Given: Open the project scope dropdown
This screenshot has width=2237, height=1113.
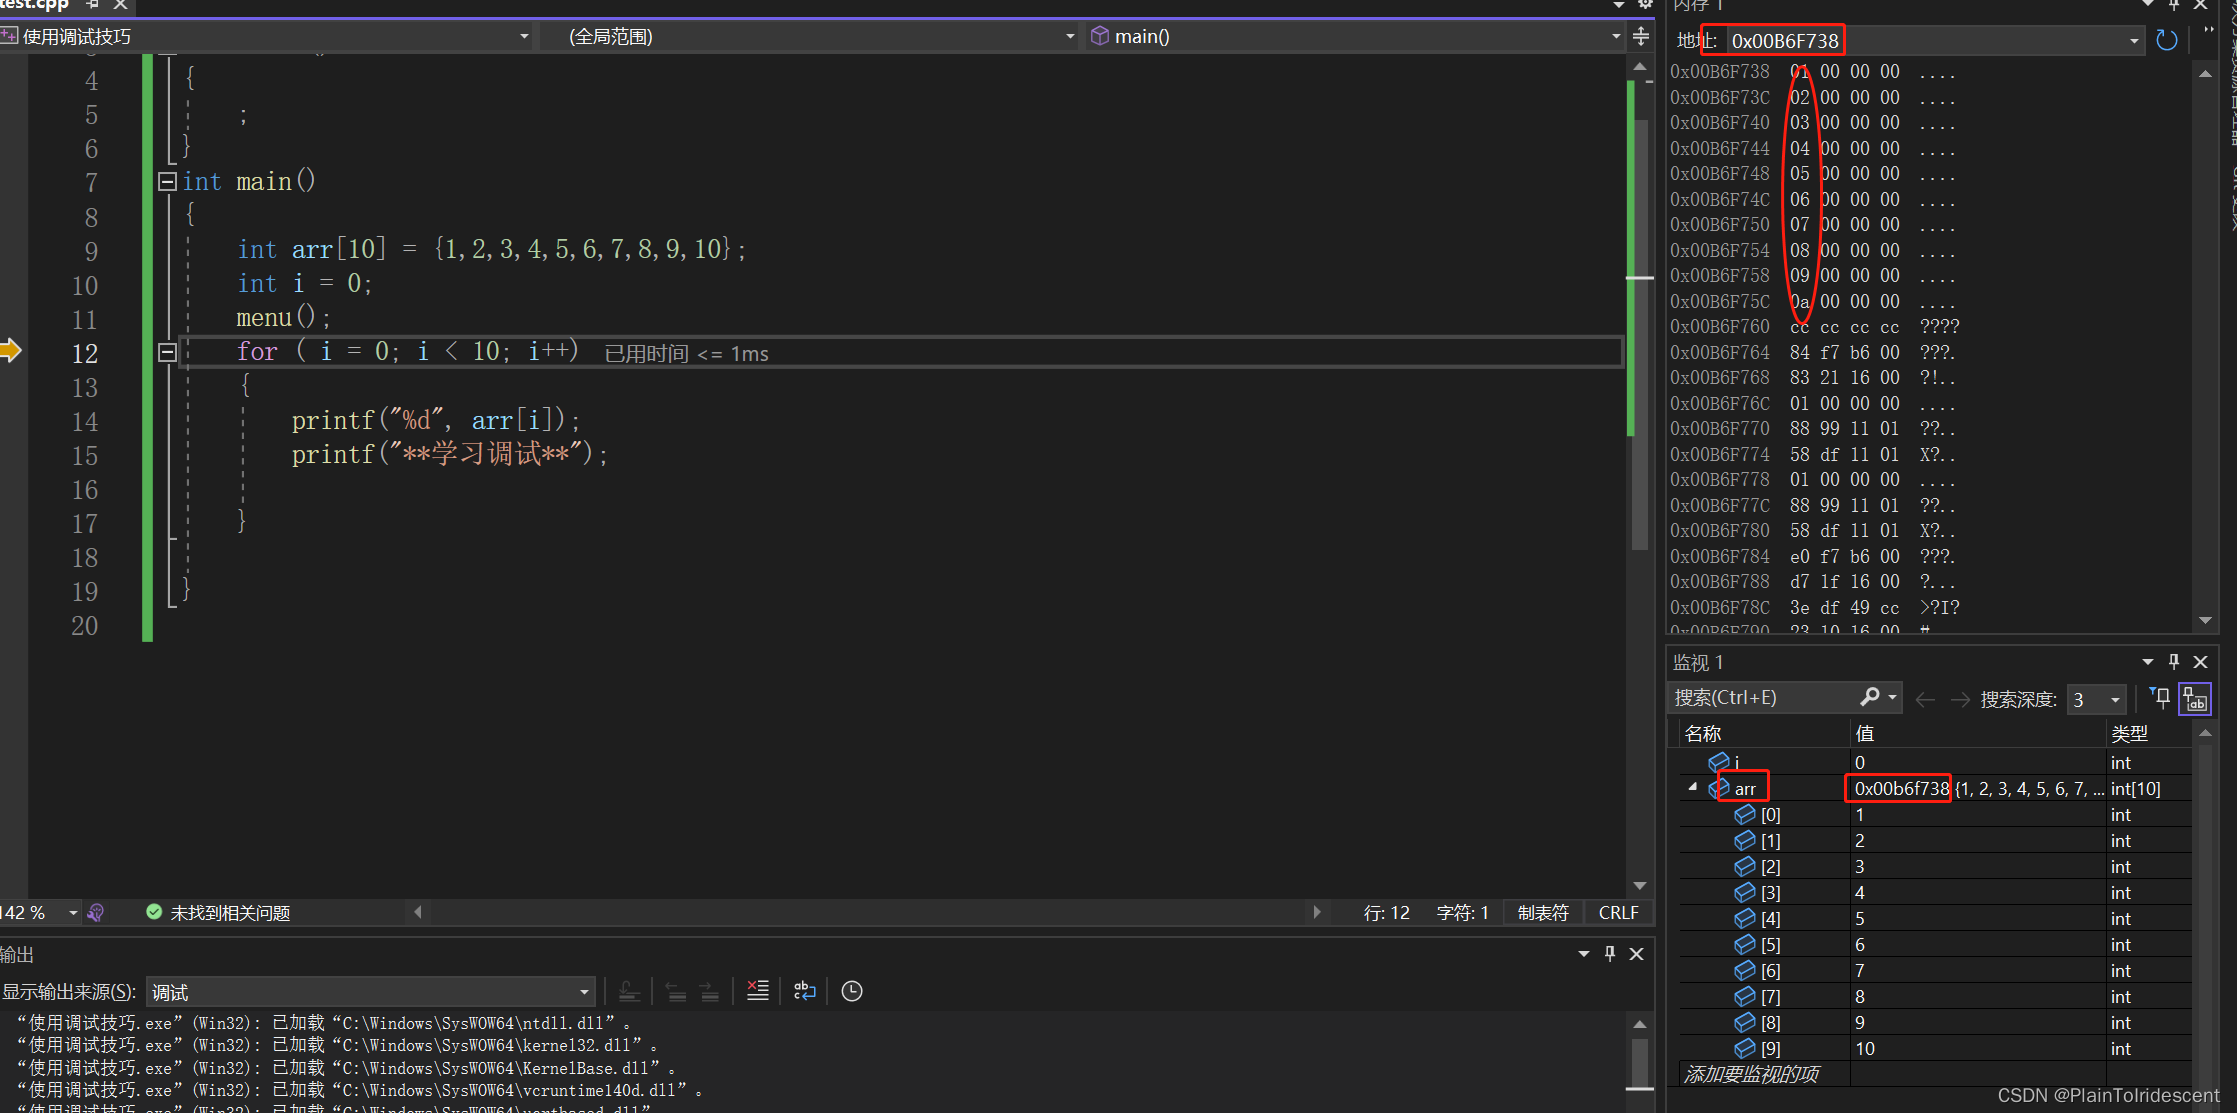Looking at the screenshot, I should tap(524, 36).
